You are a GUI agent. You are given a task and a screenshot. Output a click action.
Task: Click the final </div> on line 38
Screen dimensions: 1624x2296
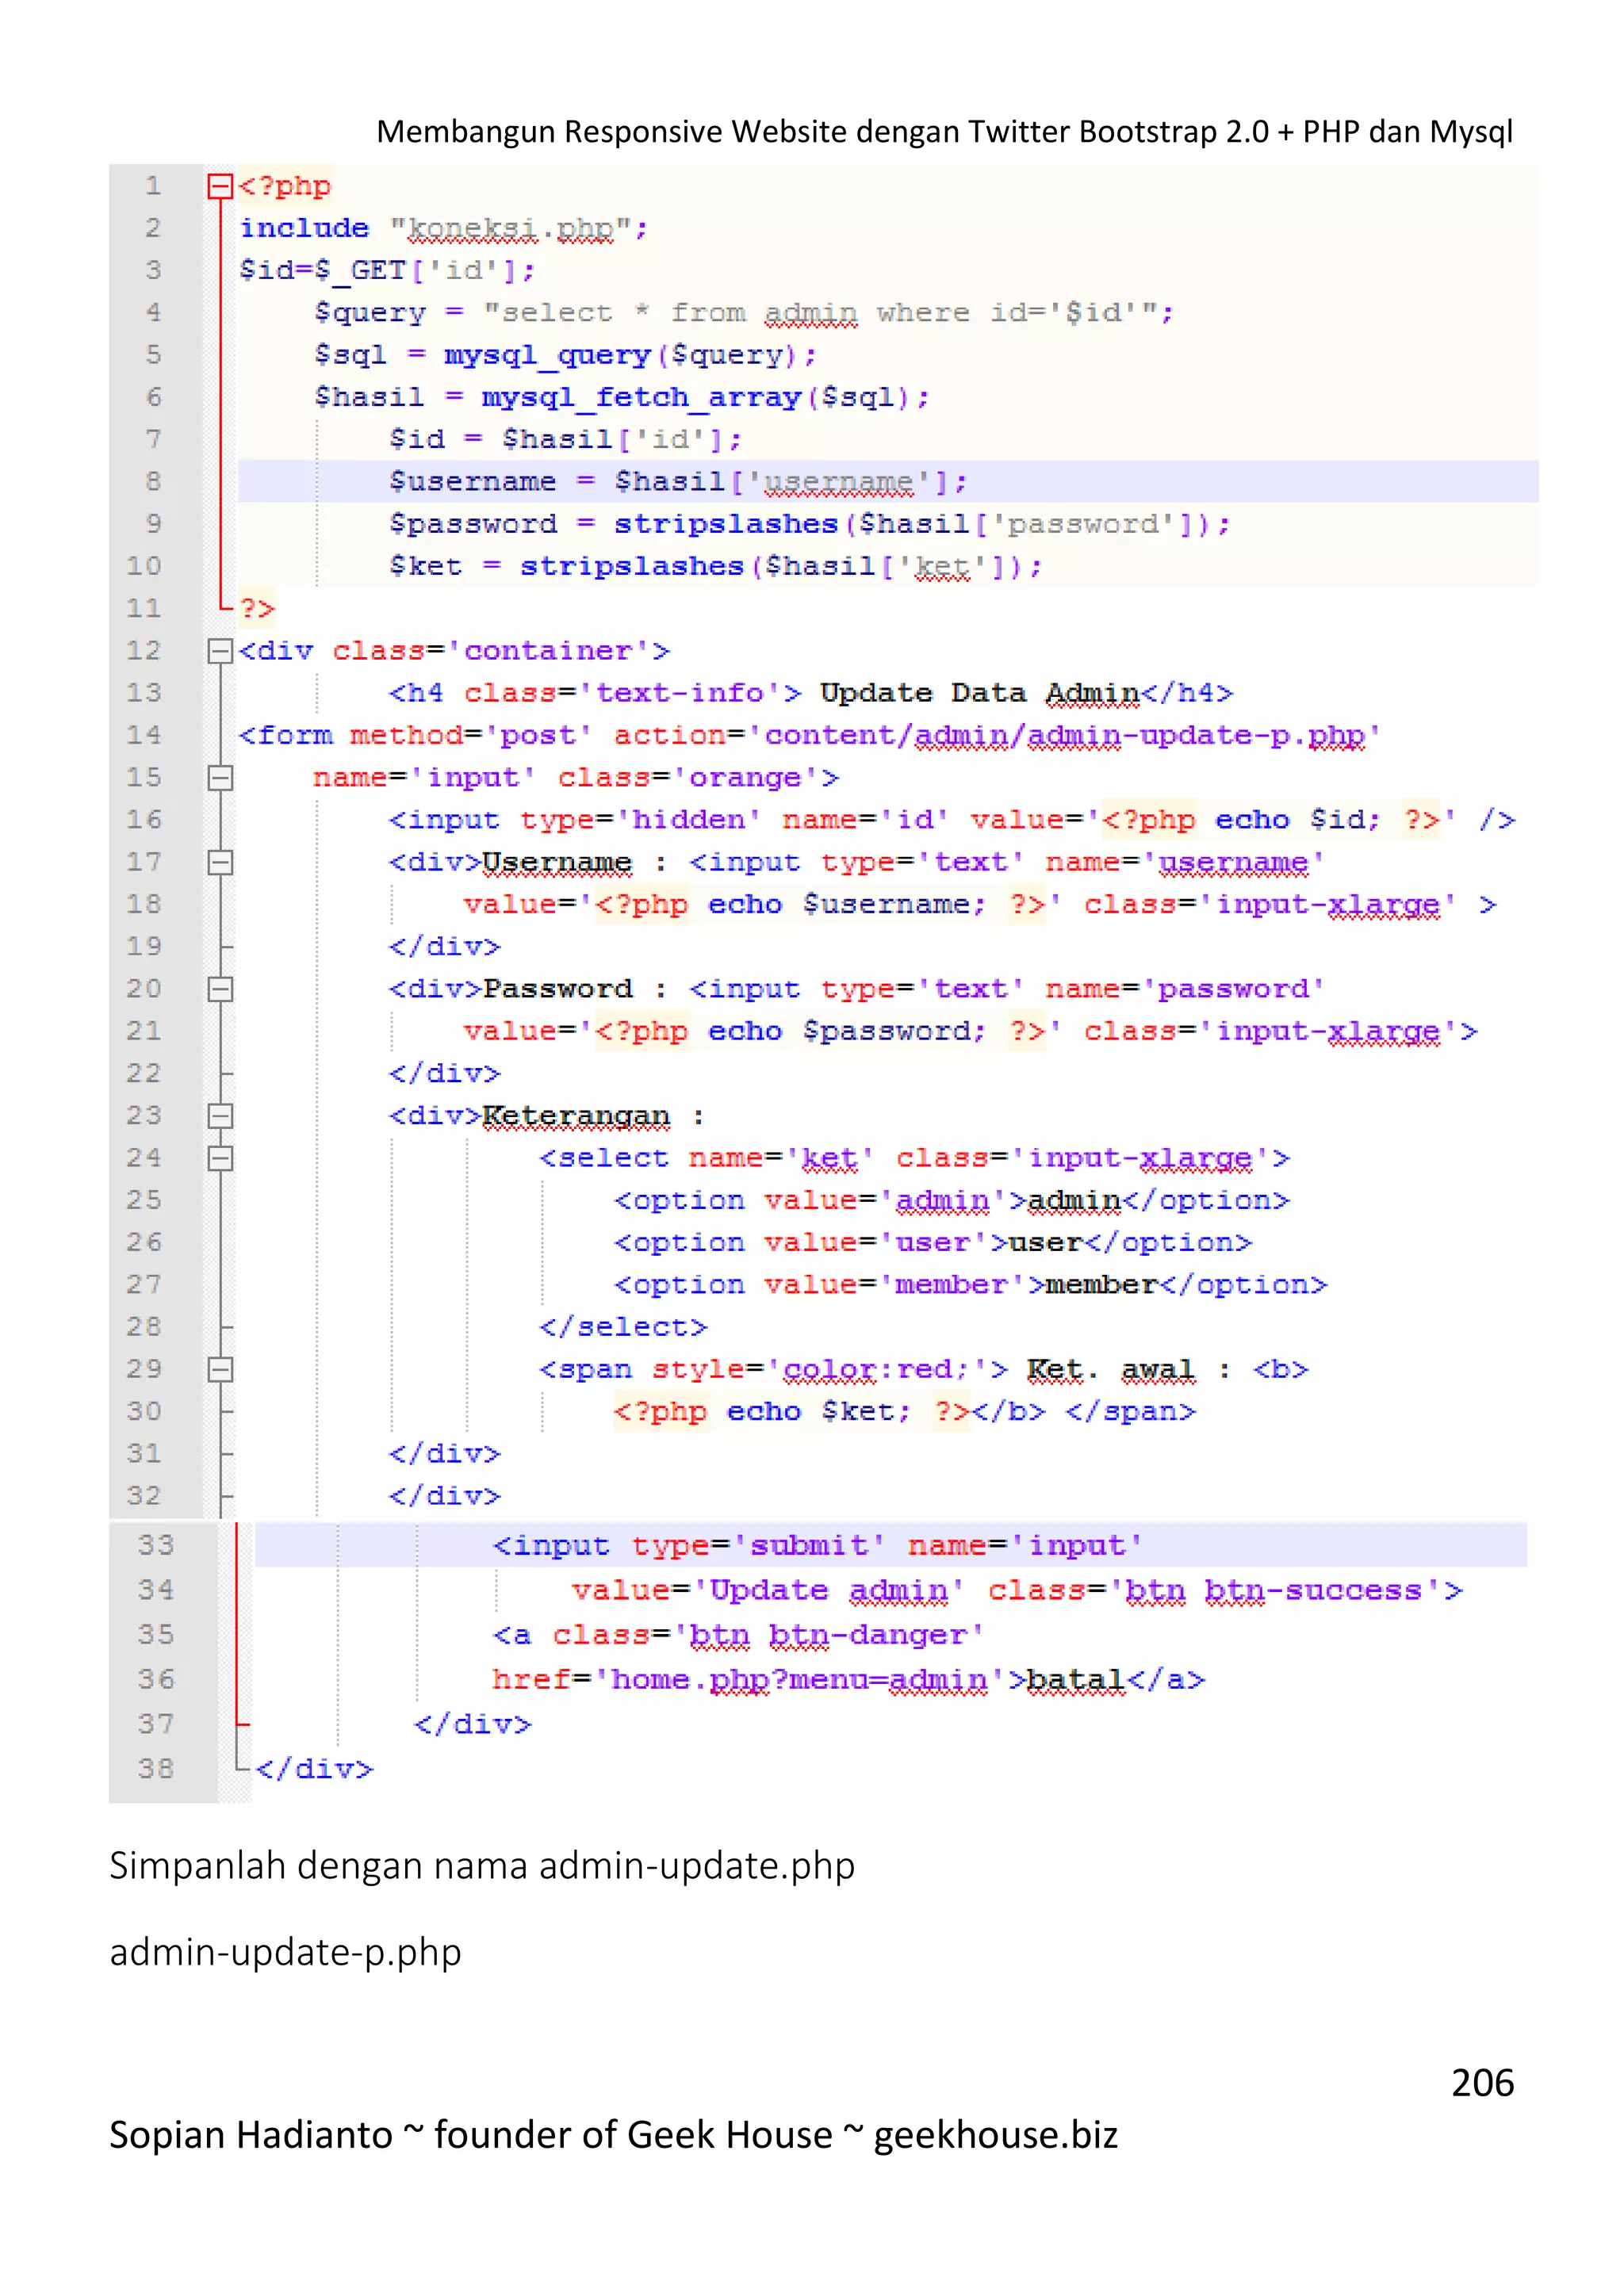coord(314,1769)
